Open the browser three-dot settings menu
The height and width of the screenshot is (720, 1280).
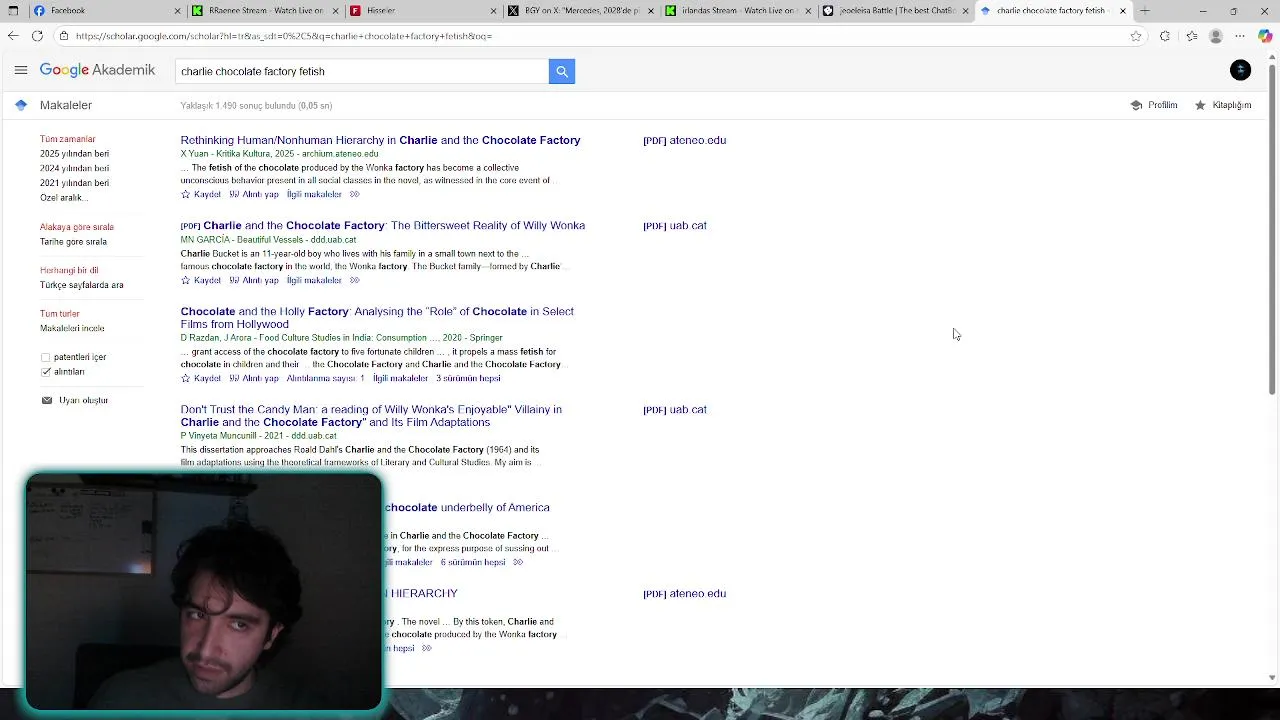point(1240,36)
